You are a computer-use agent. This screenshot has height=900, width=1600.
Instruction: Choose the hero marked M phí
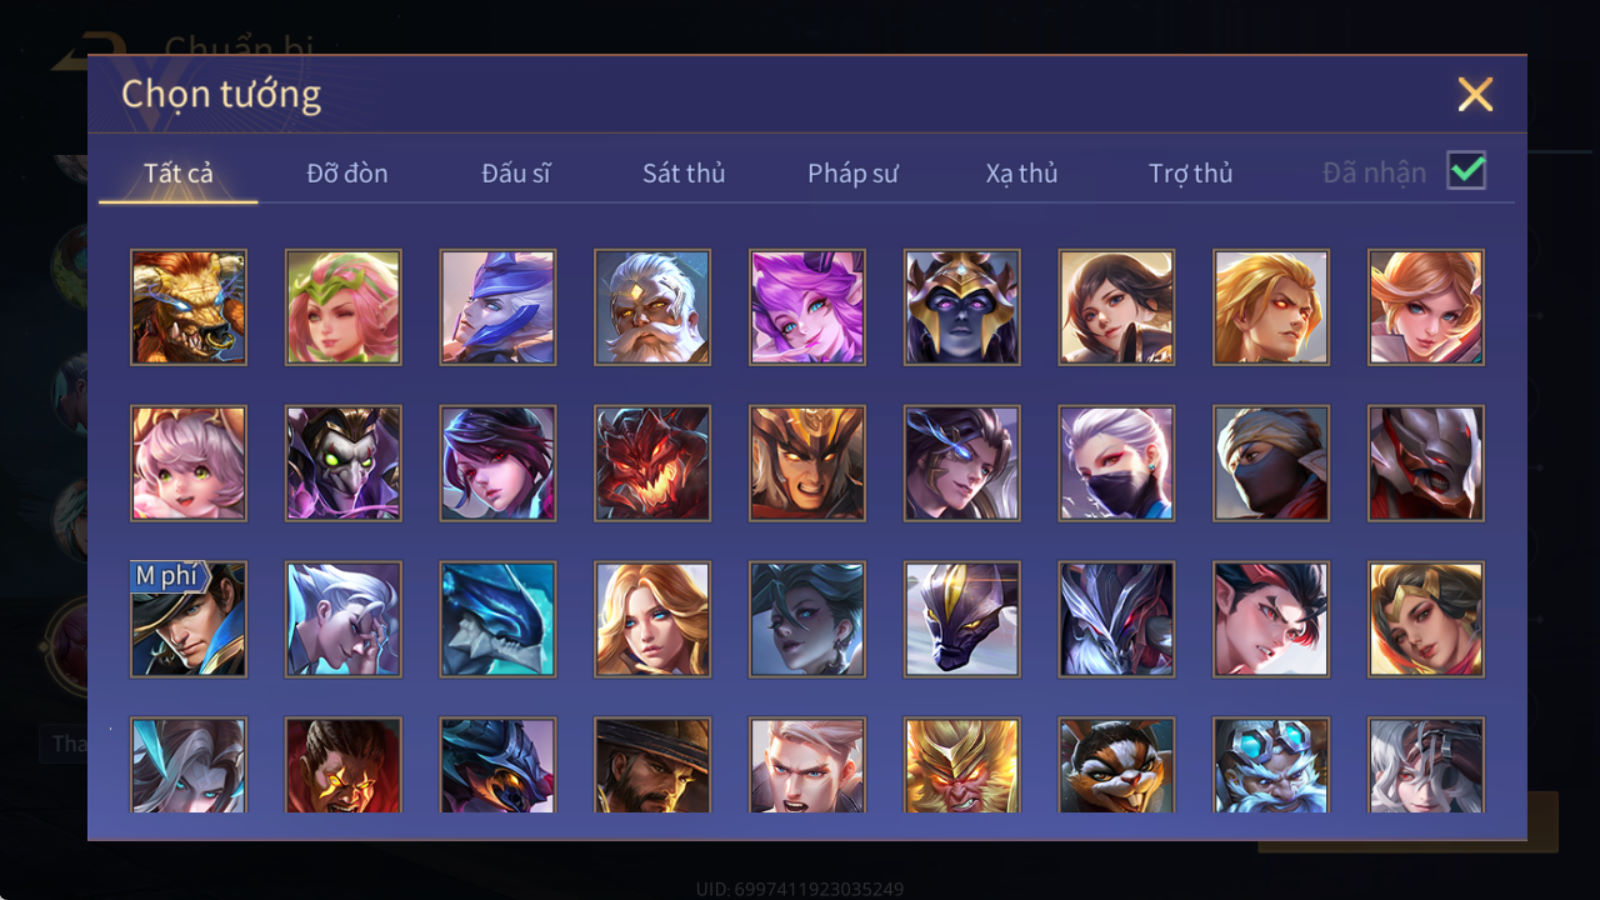(x=188, y=619)
